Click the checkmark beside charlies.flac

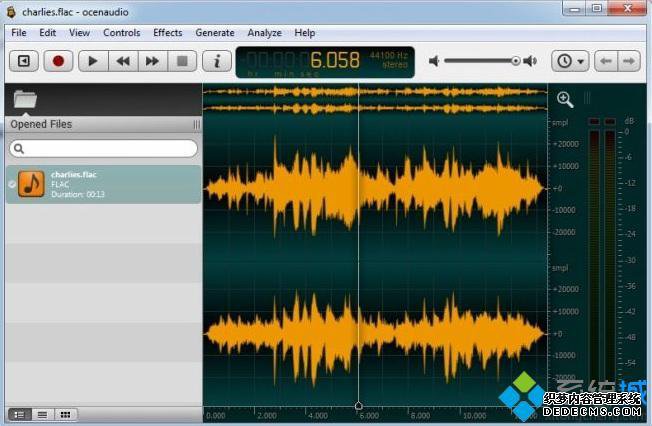(x=12, y=184)
